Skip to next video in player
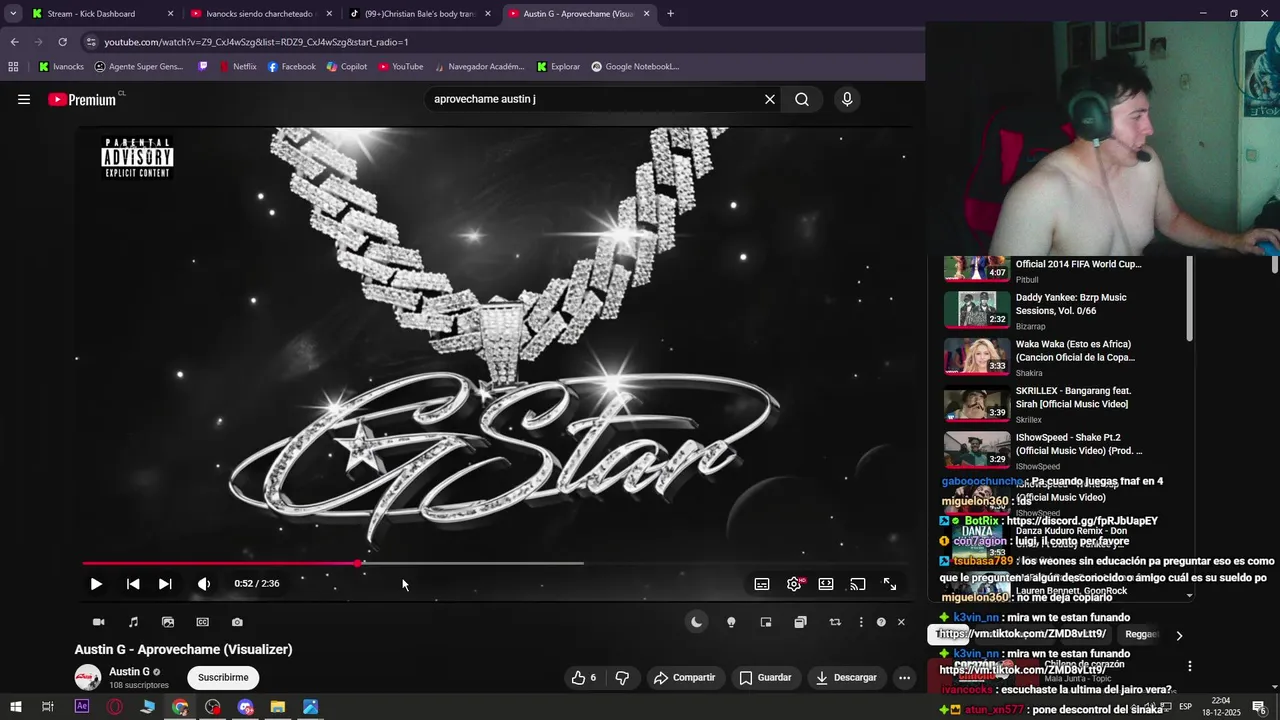This screenshot has width=1280, height=720. (165, 584)
